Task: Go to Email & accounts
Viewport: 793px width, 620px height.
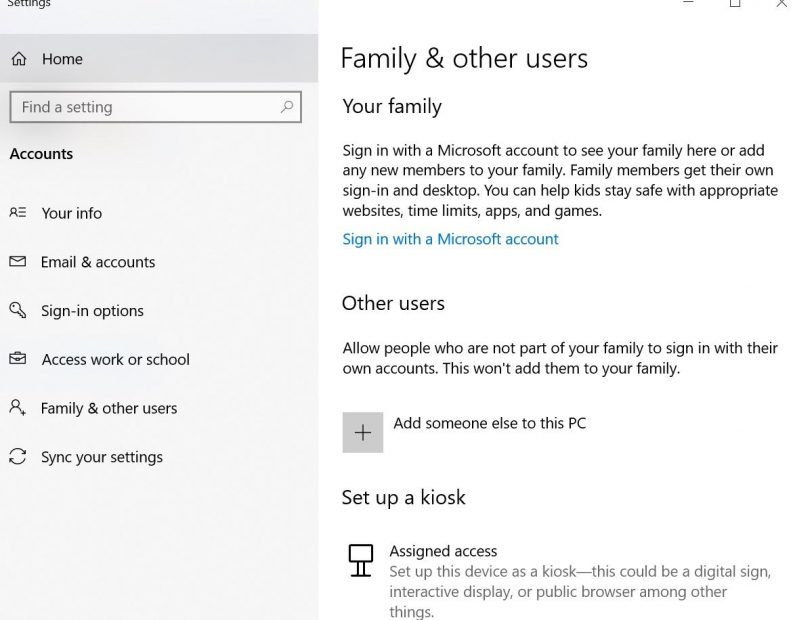Action: point(98,262)
